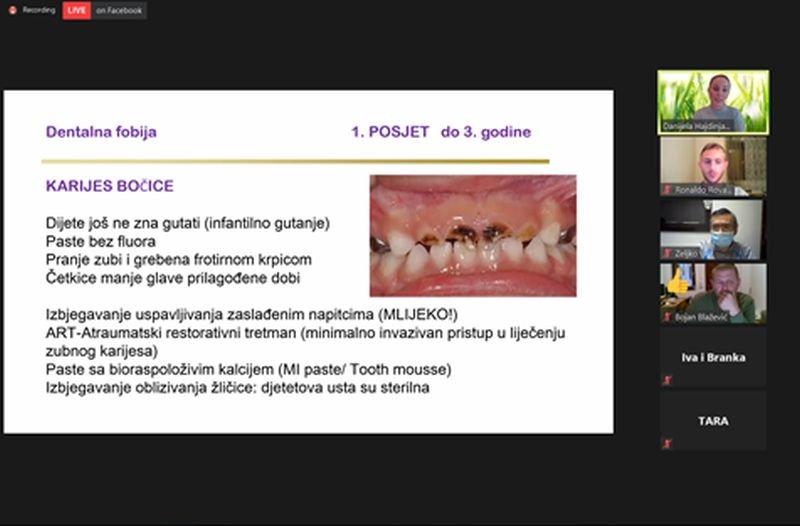Click the '1. POSJET do 3. godine' heading
800x526 pixels.
pyautogui.click(x=440, y=131)
